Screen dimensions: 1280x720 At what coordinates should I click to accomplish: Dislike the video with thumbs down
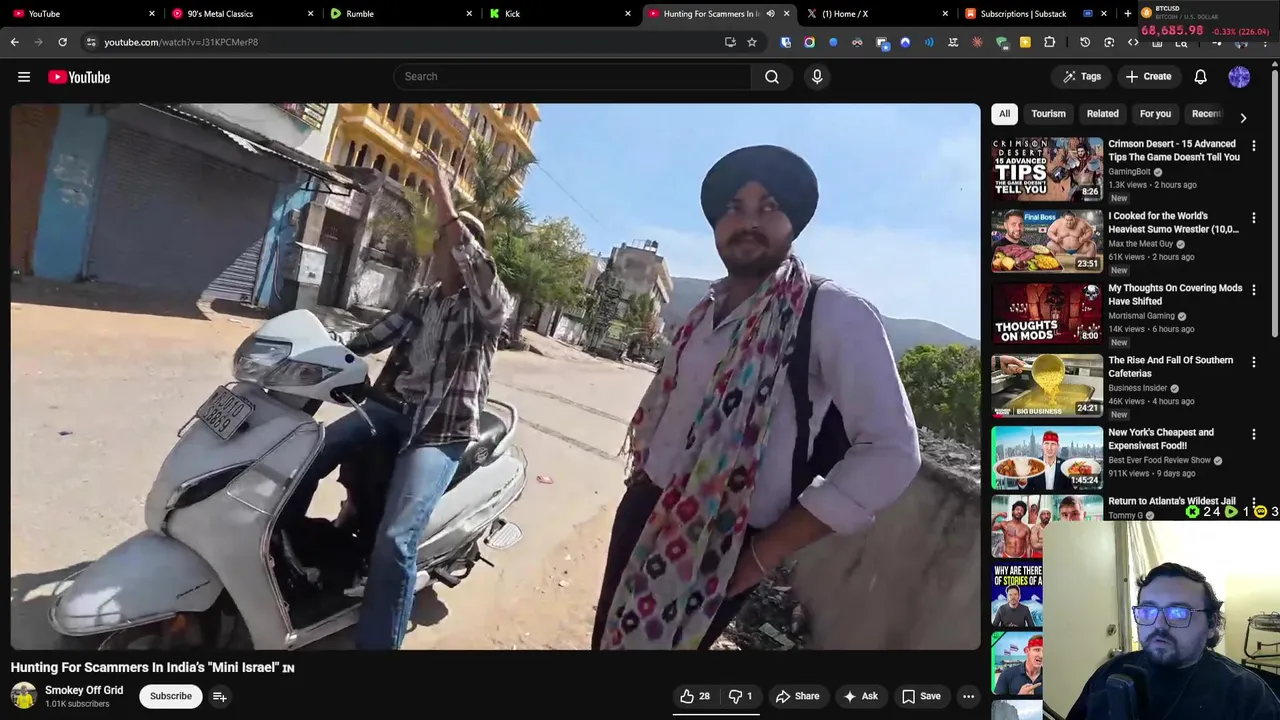coord(740,696)
